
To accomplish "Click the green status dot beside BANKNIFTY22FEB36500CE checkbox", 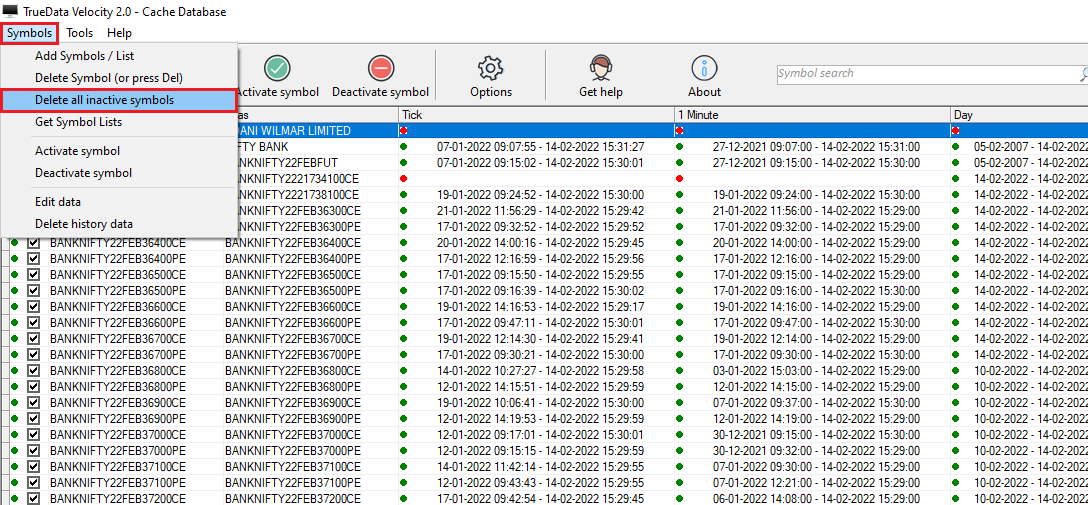I will click(15, 274).
